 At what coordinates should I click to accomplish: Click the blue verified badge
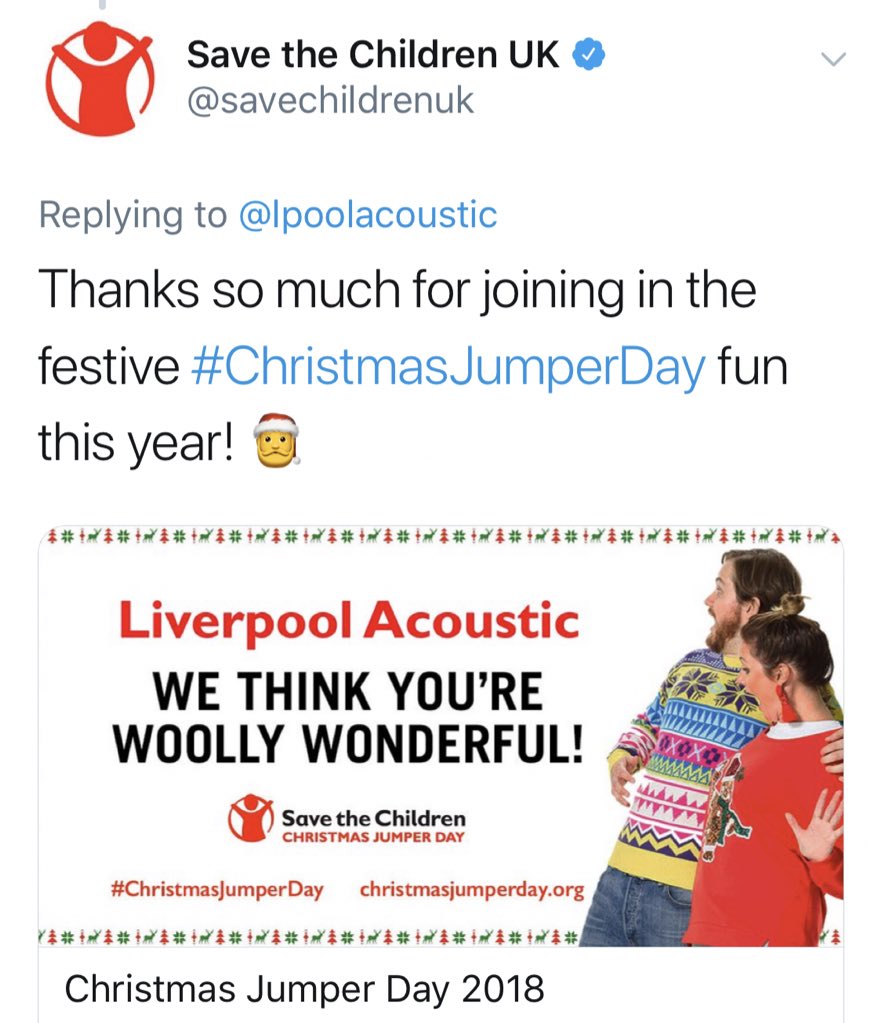[589, 53]
